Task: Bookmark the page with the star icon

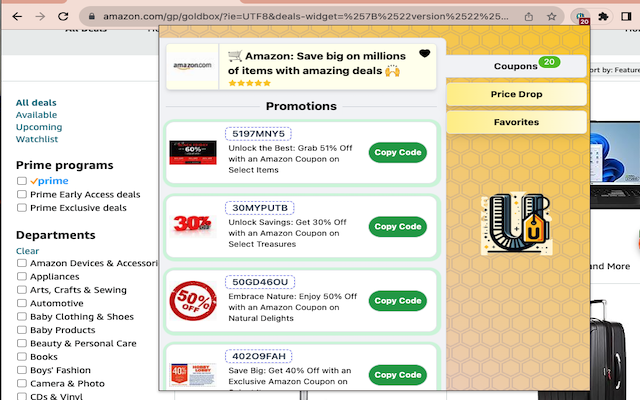Action: click(551, 16)
